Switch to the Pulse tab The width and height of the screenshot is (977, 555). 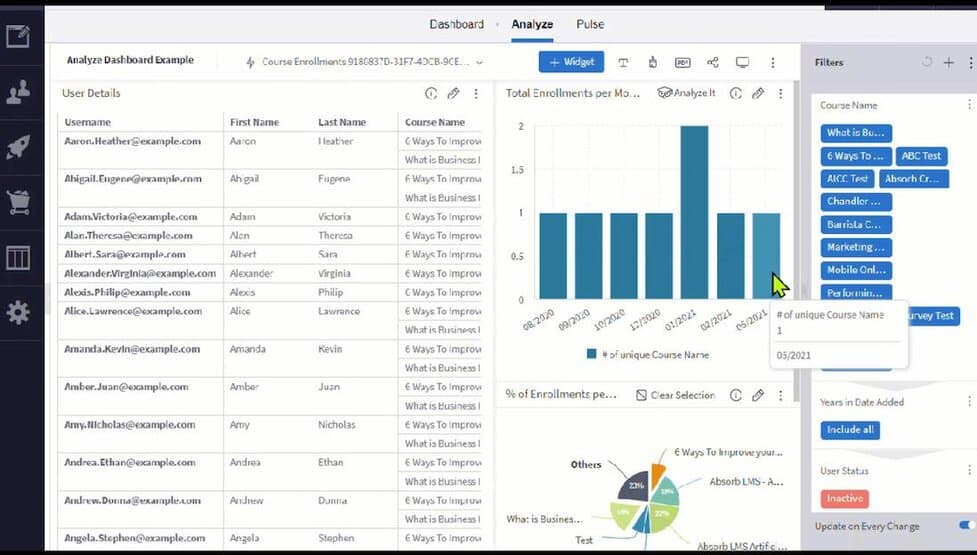[x=590, y=24]
